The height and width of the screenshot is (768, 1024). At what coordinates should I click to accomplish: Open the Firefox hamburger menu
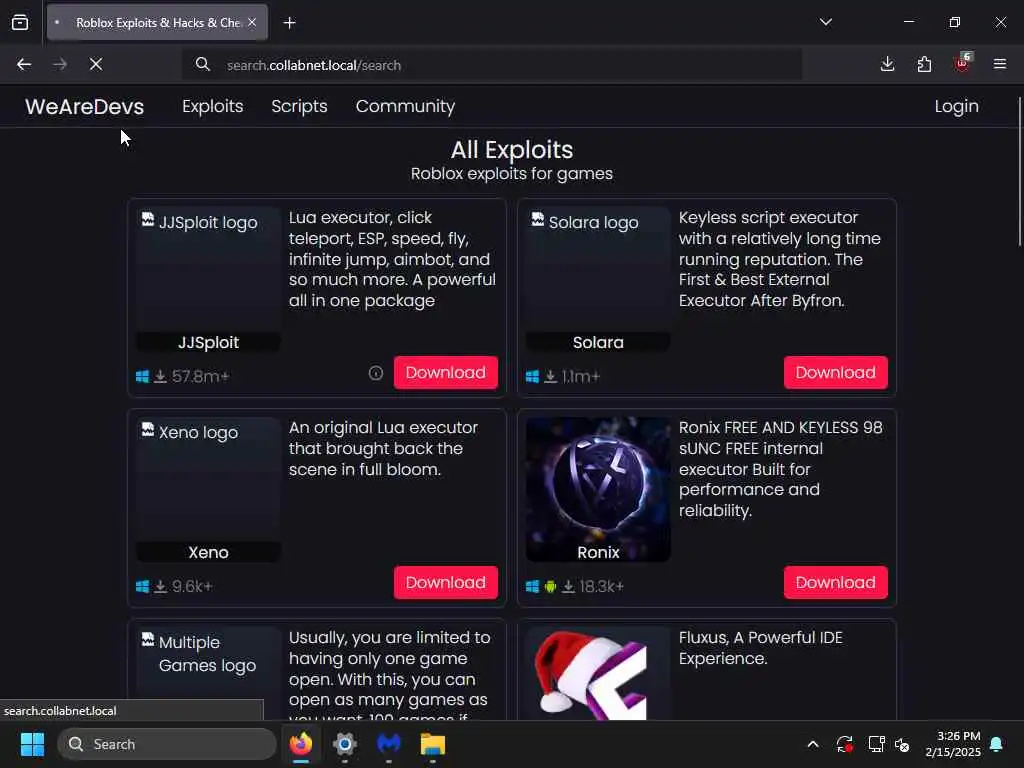(999, 64)
